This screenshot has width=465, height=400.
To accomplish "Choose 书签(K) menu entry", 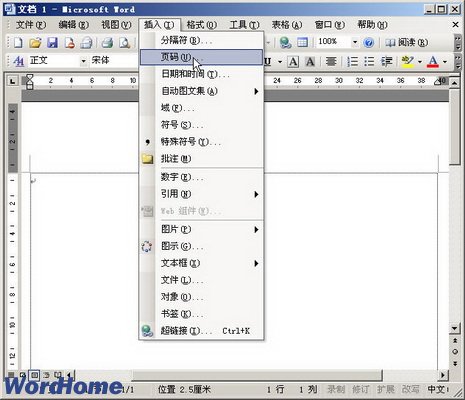I will click(x=201, y=314).
